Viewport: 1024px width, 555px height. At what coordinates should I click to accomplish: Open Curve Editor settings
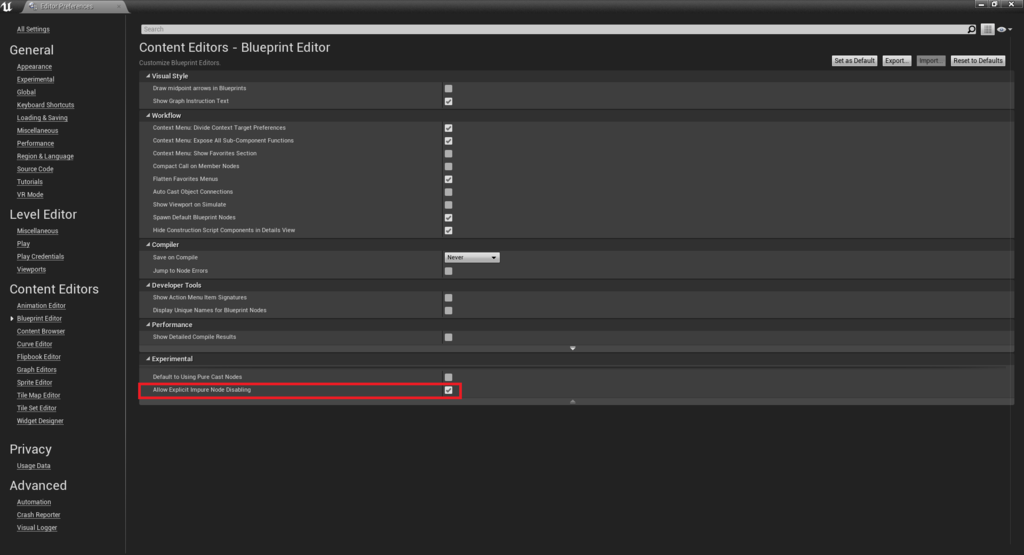[x=35, y=344]
